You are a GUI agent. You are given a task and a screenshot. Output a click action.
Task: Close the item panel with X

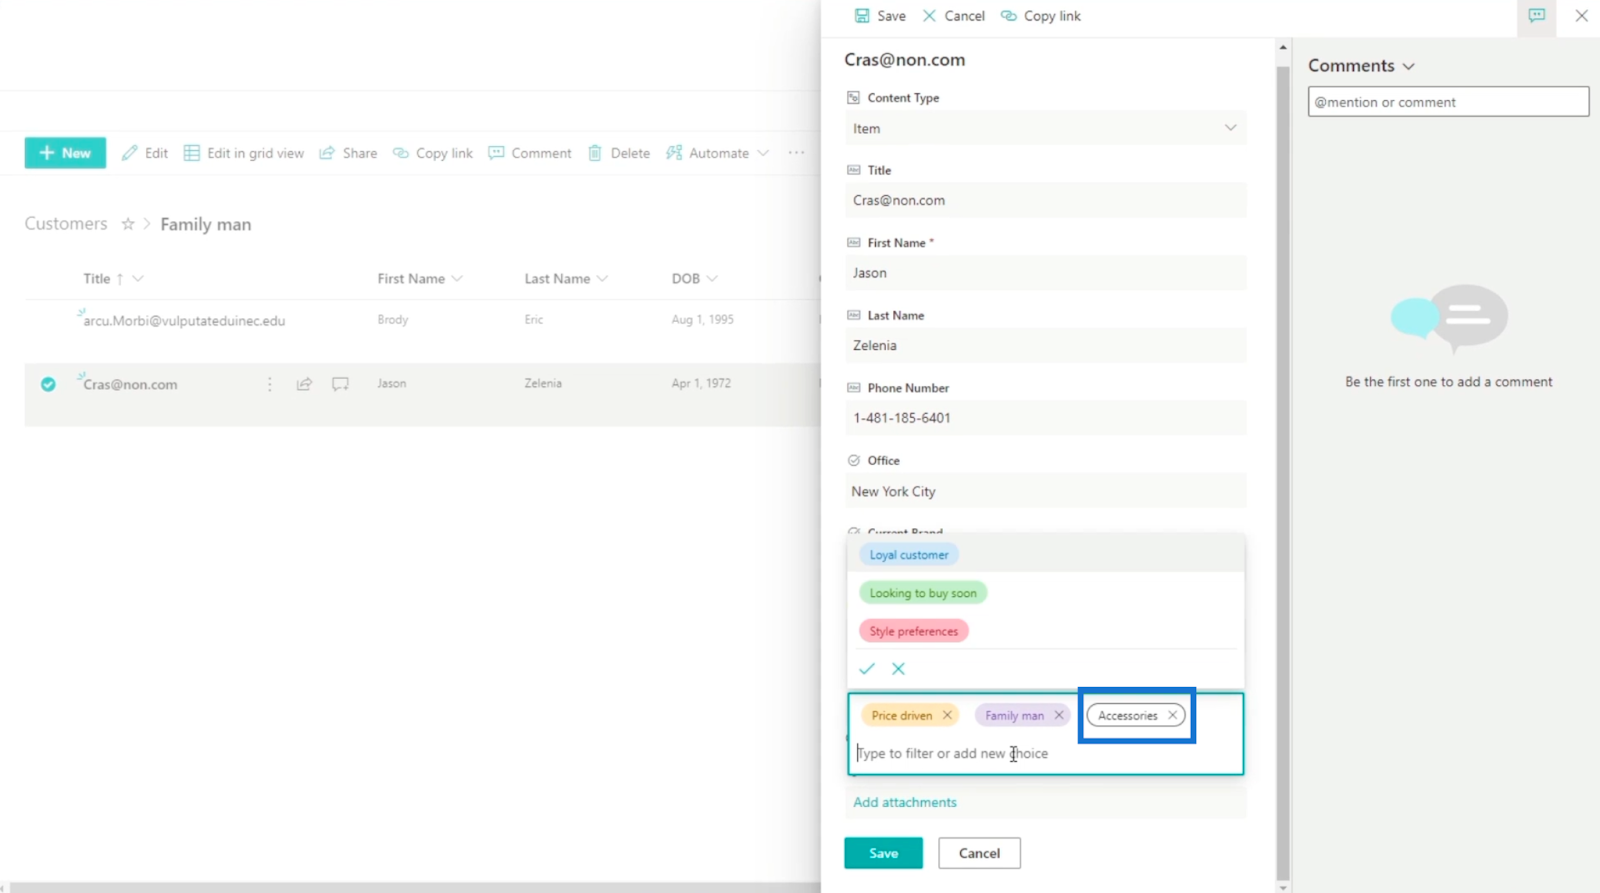tap(1581, 16)
